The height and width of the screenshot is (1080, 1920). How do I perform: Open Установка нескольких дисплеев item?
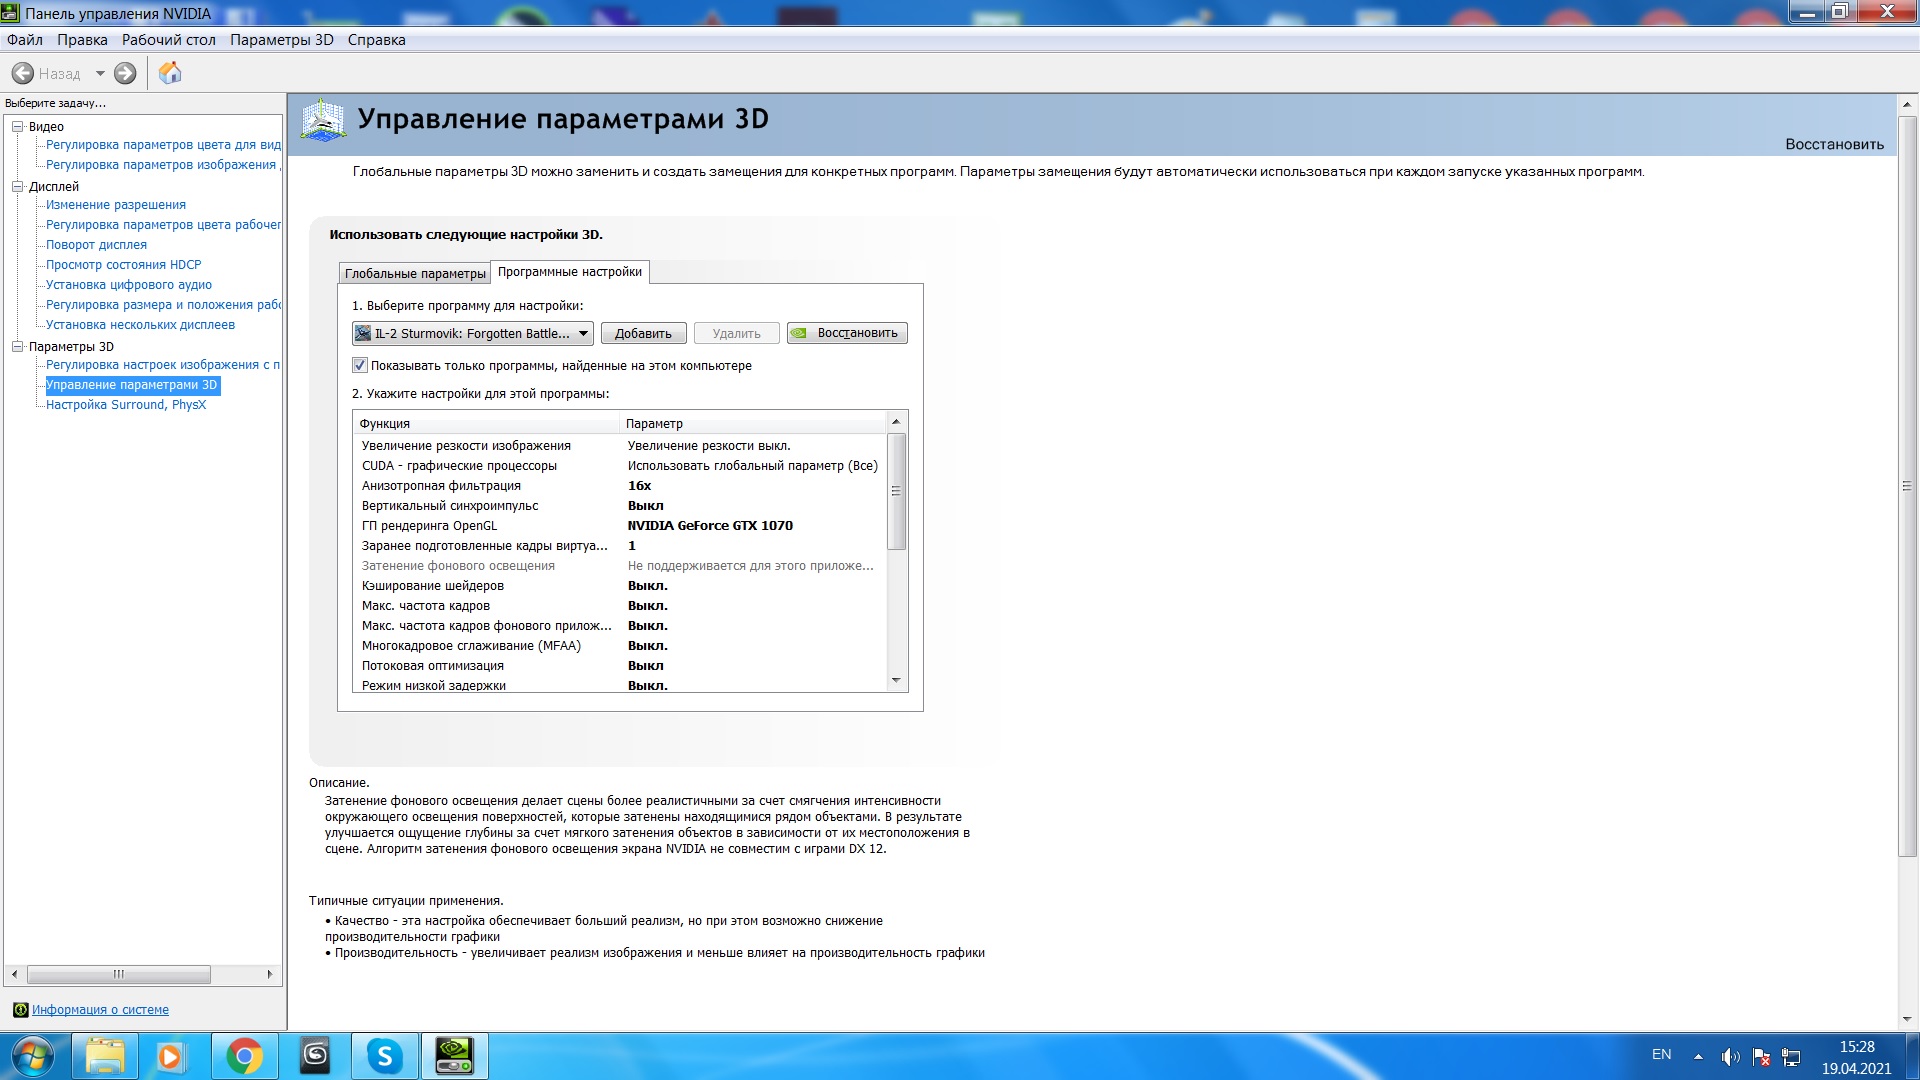click(140, 325)
